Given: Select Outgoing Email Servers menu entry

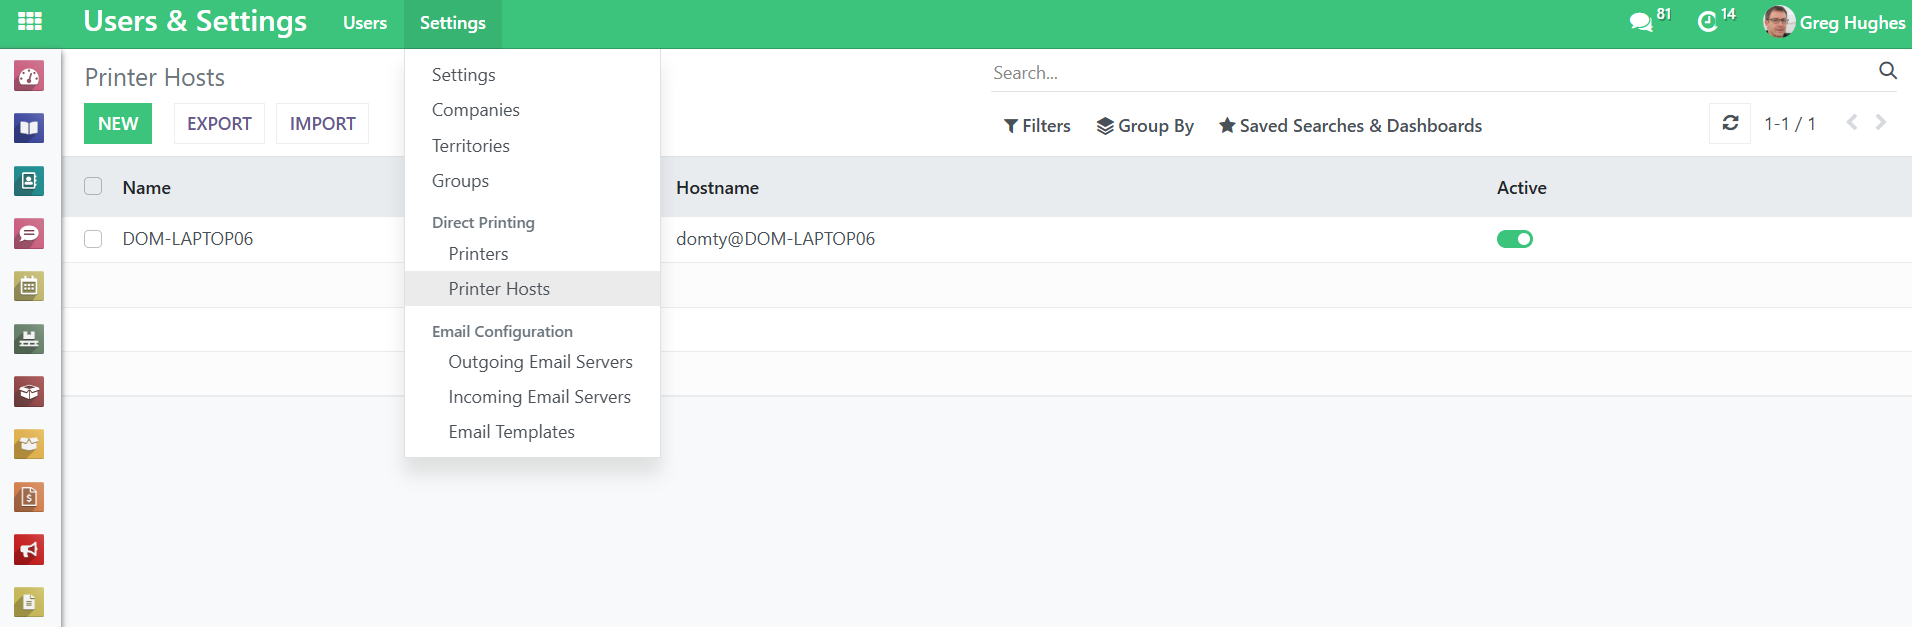Looking at the screenshot, I should tap(540, 362).
